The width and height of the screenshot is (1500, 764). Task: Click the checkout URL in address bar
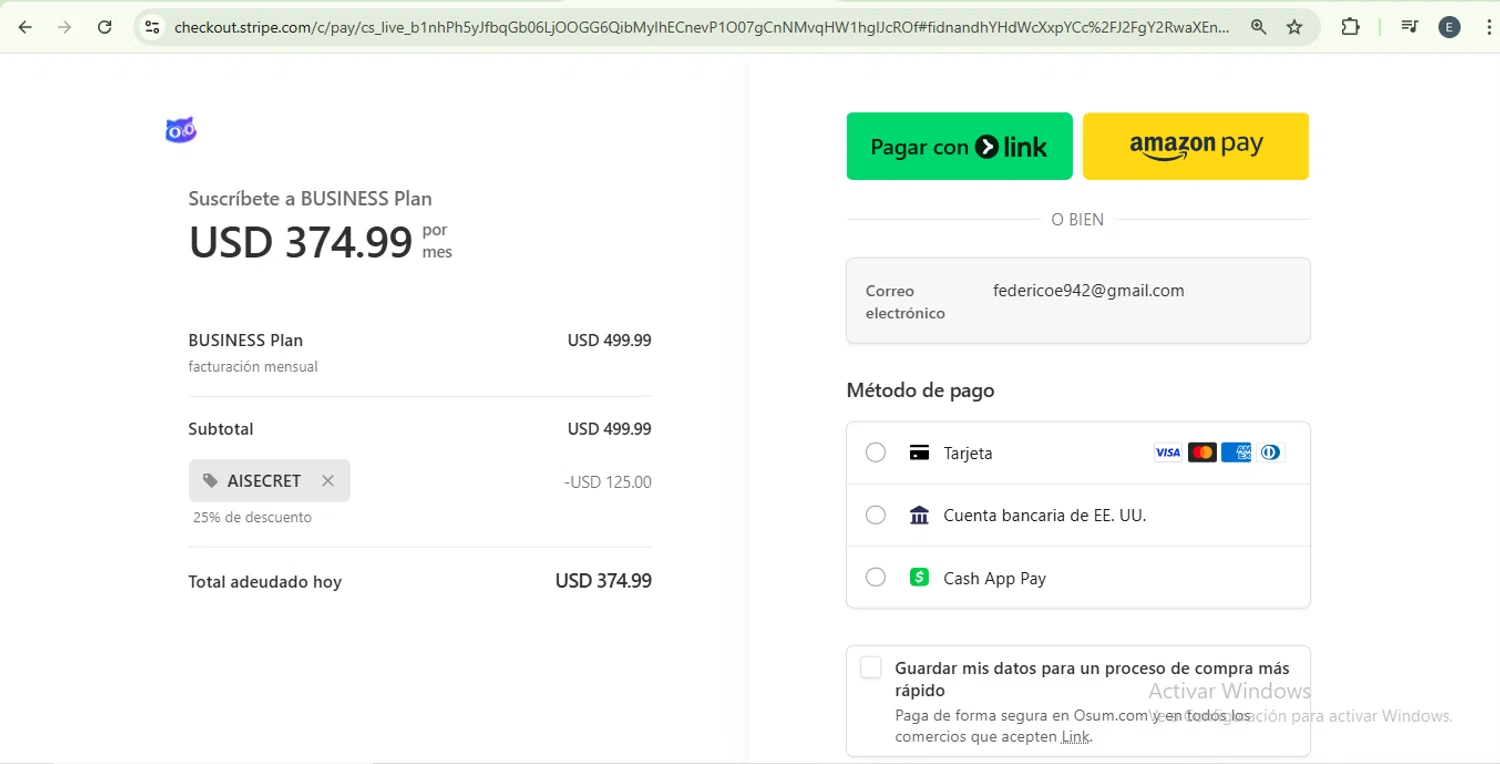(x=702, y=27)
